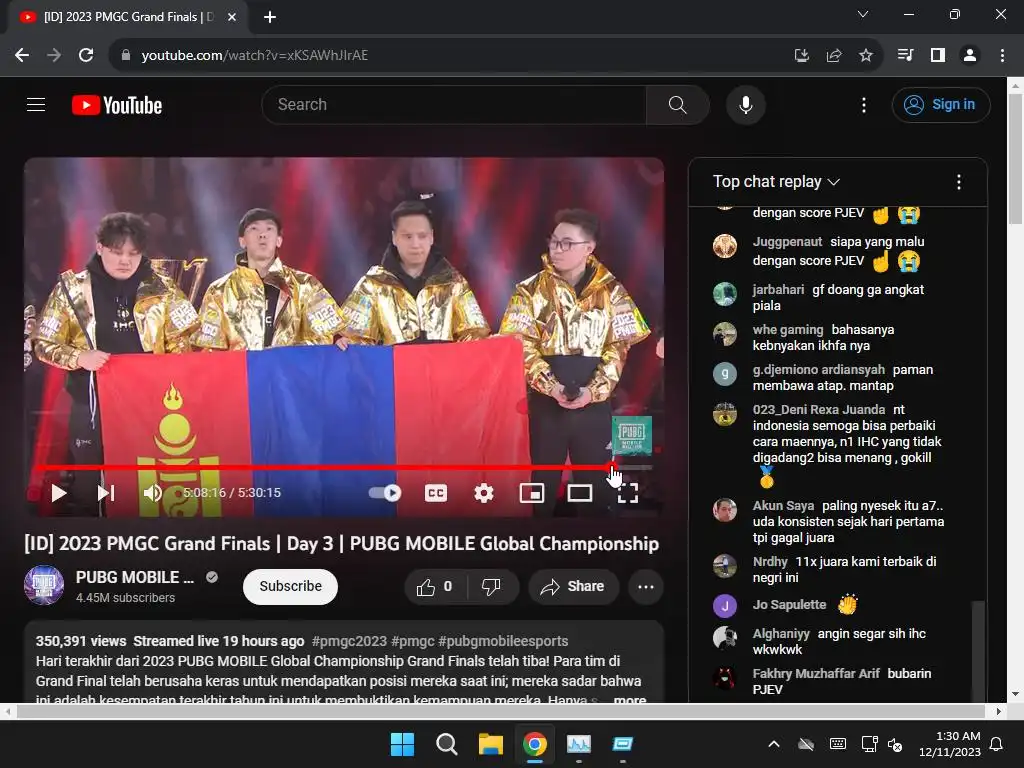Share the video

pyautogui.click(x=573, y=586)
